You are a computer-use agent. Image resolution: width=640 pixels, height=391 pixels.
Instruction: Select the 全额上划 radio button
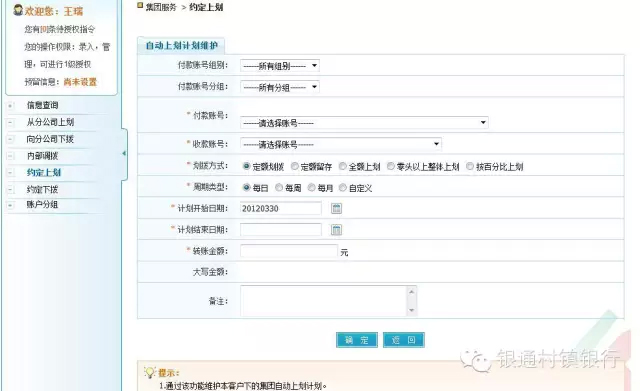(x=342, y=166)
